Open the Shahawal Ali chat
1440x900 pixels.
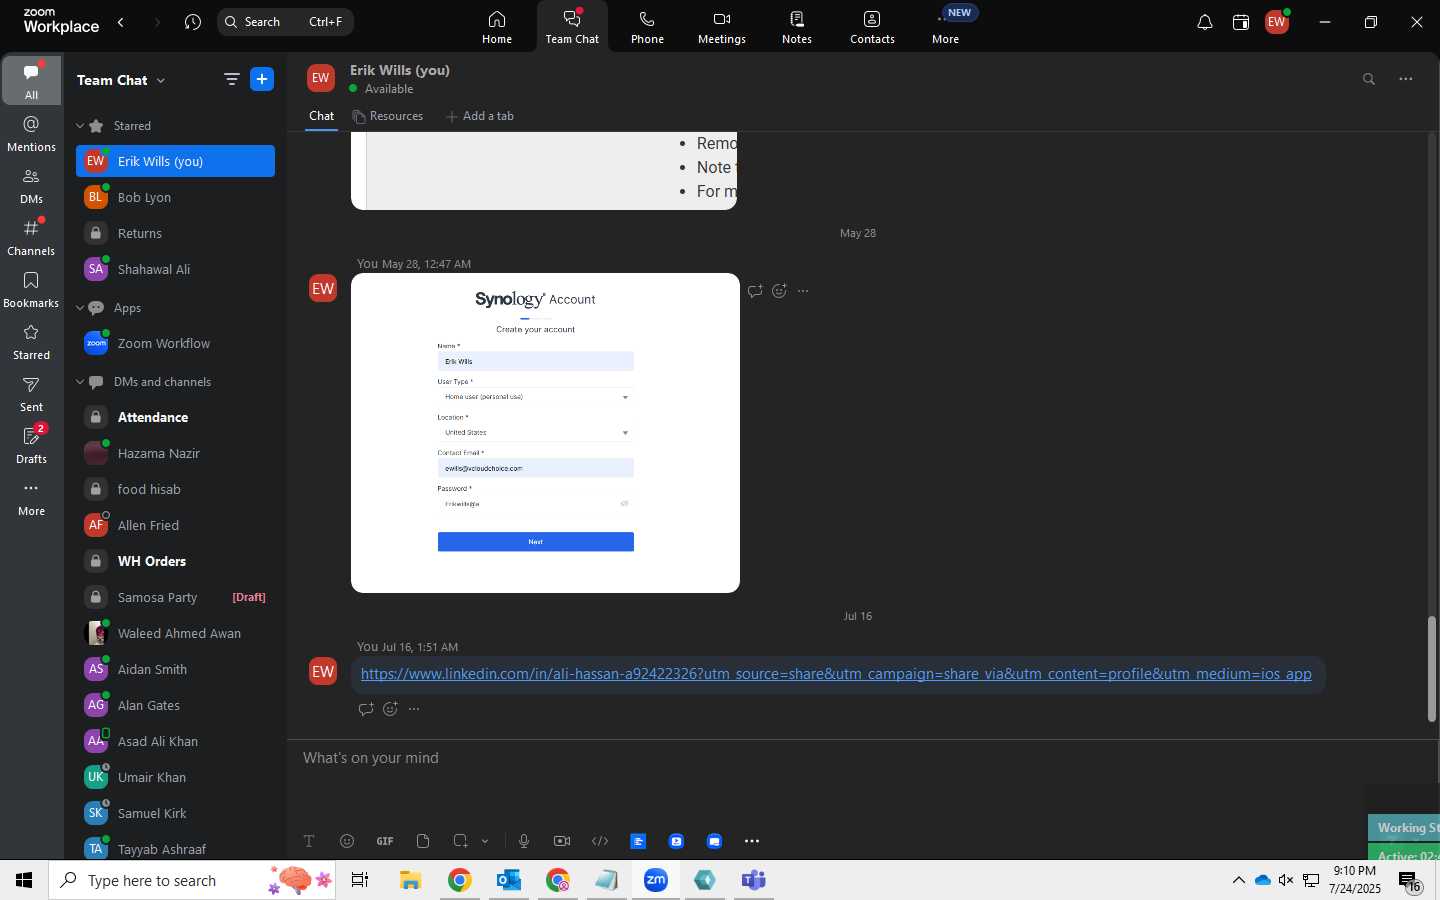175,269
